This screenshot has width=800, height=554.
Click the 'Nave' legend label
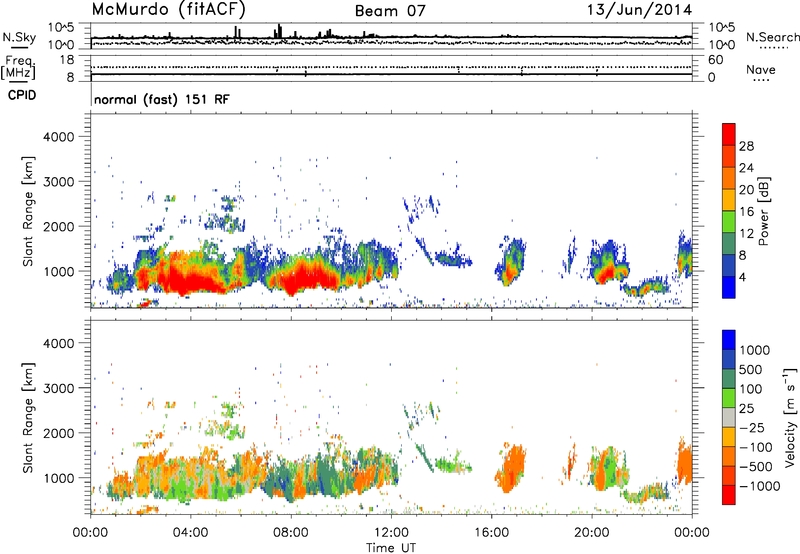[761, 69]
